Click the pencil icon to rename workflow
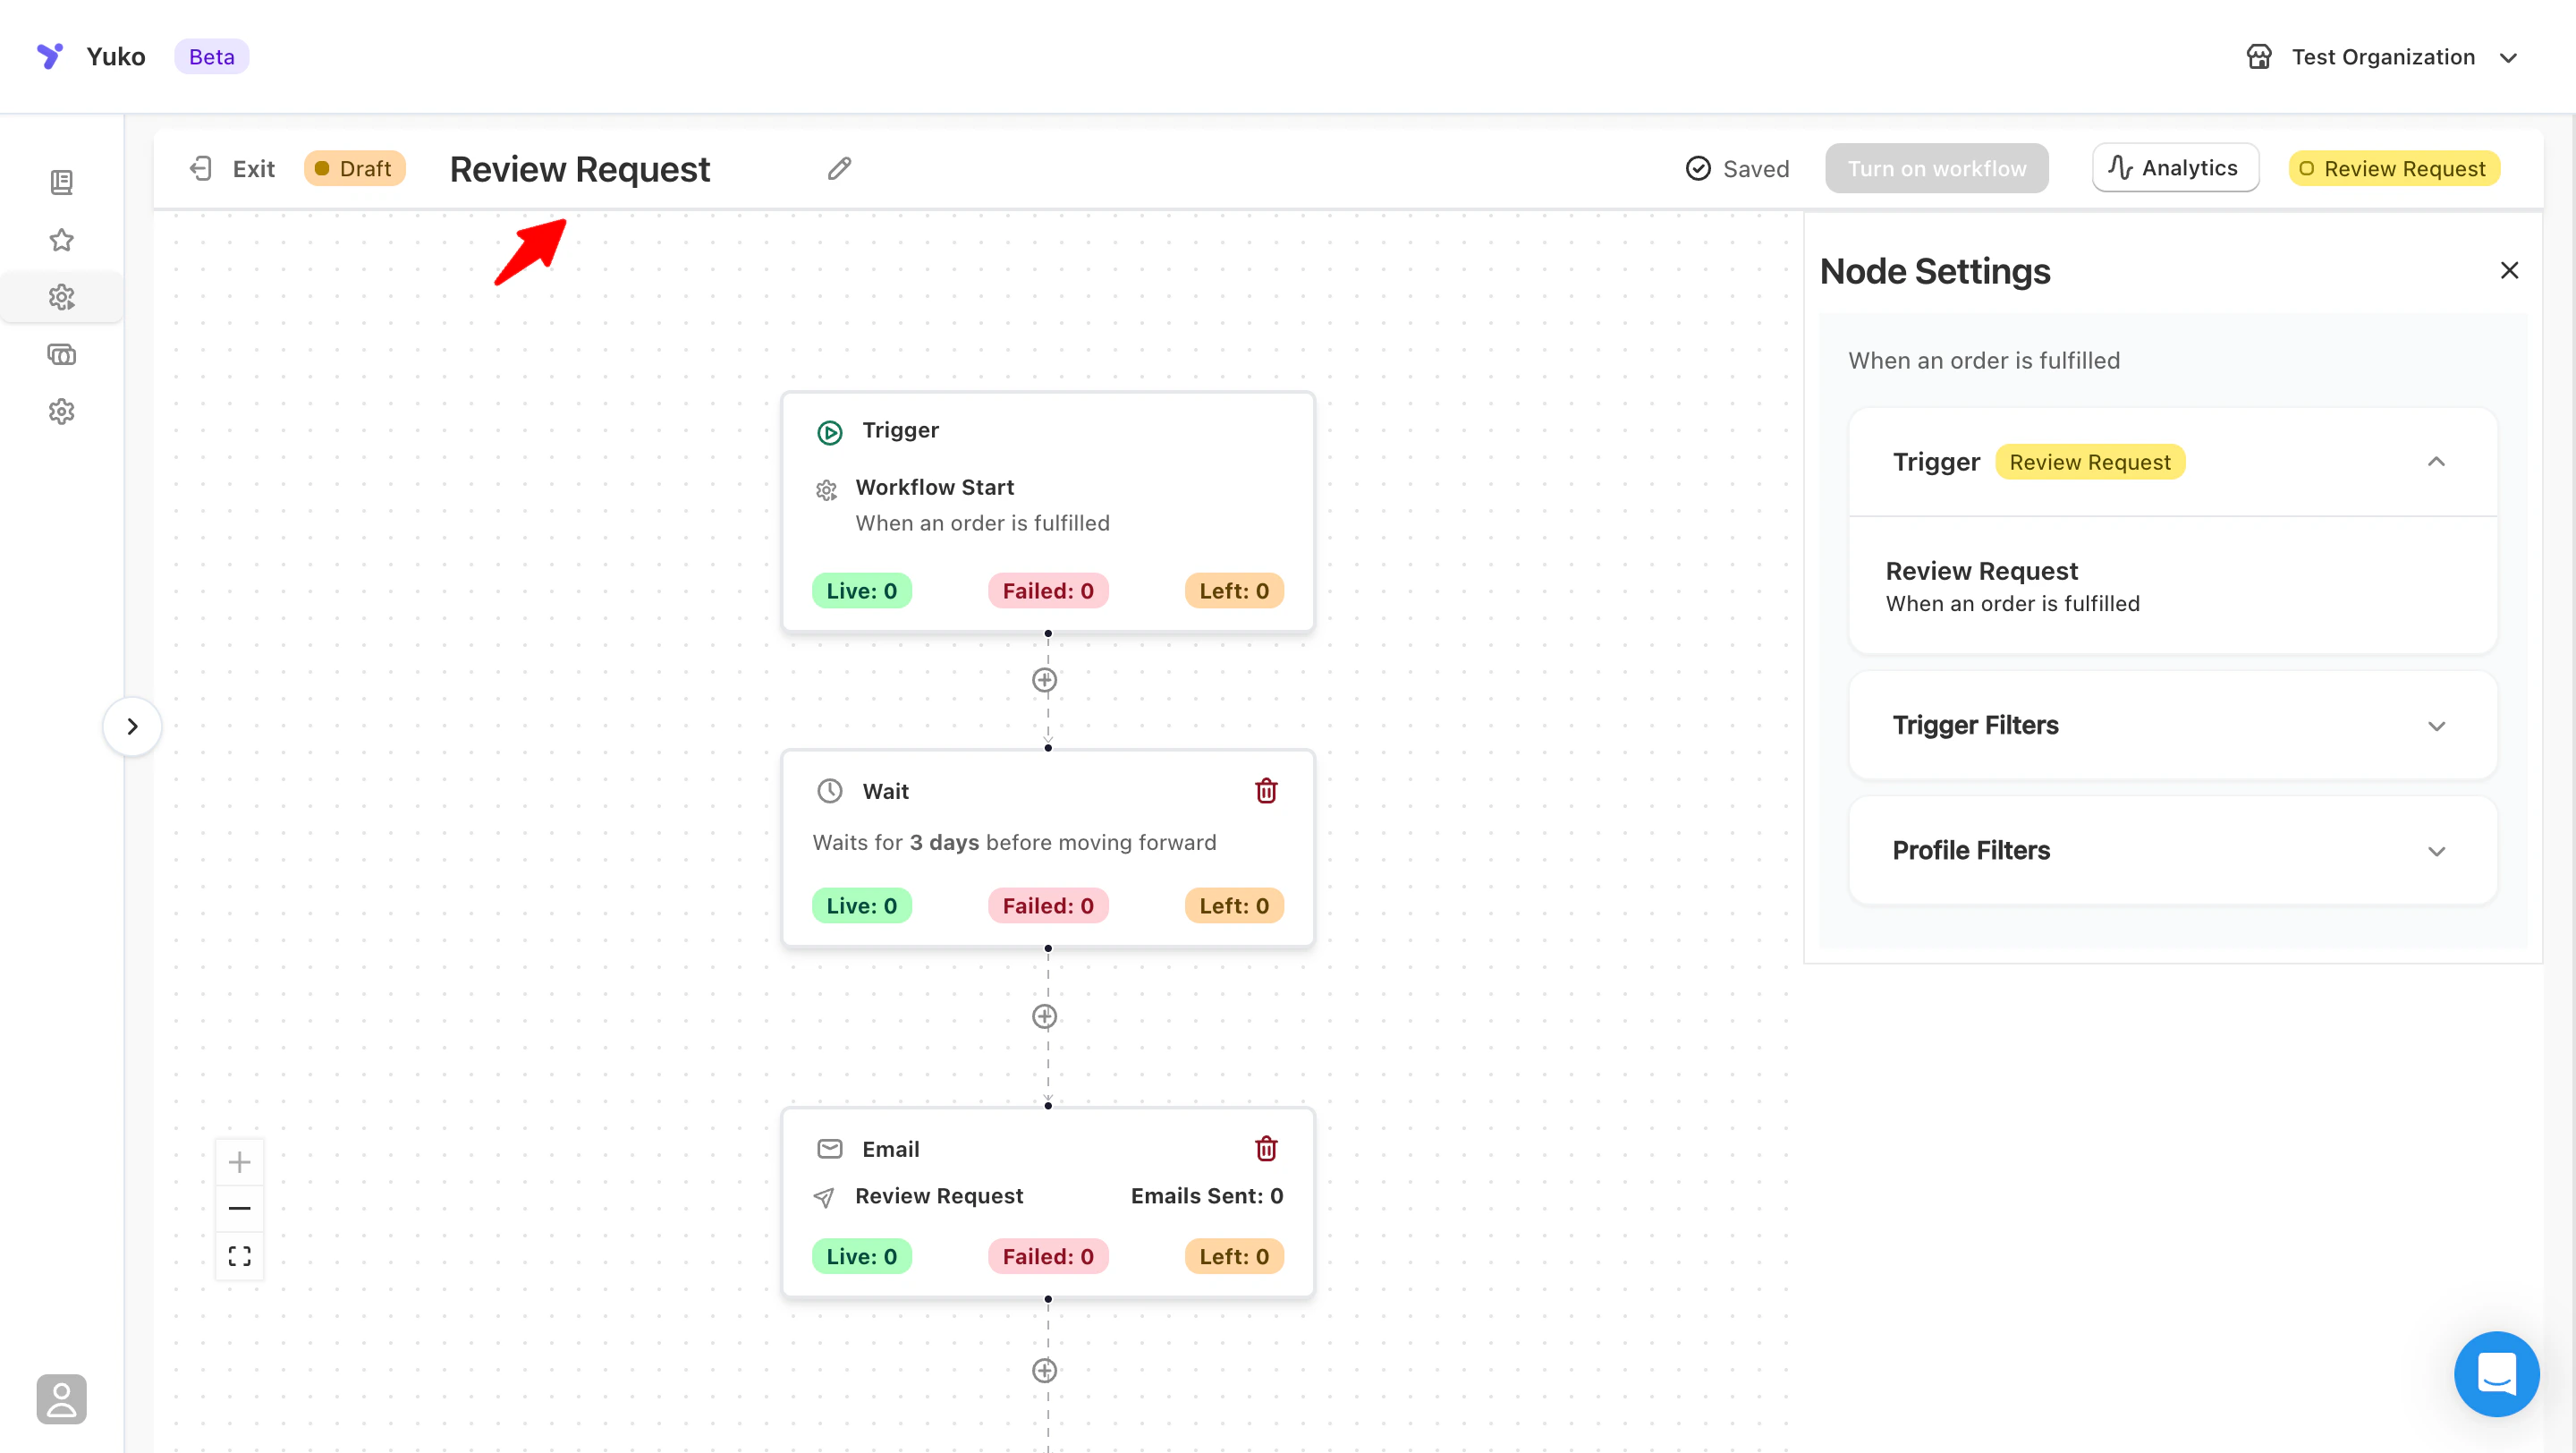 (x=839, y=168)
